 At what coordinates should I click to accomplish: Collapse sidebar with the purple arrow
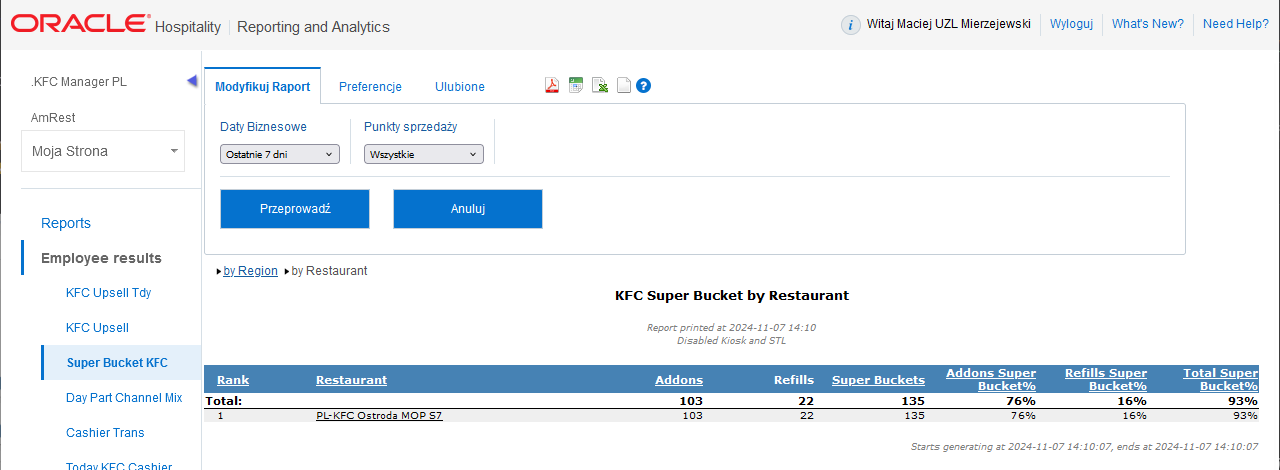[192, 81]
